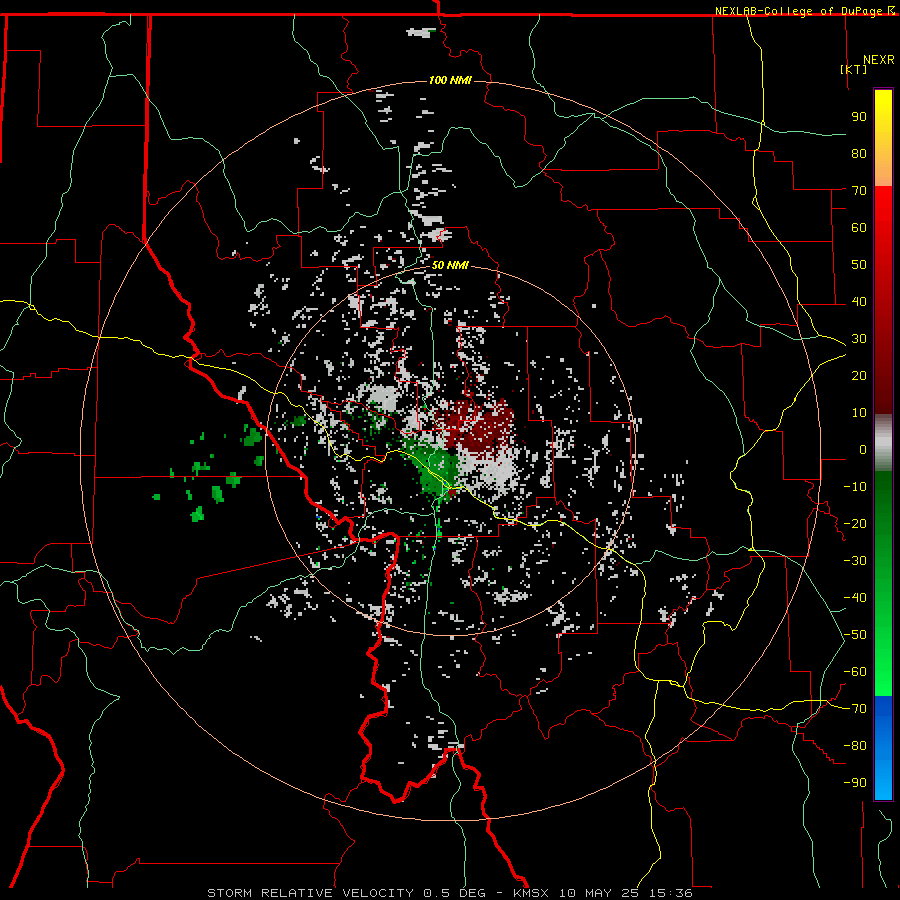Click the -50 value on the velocity scale

point(855,635)
